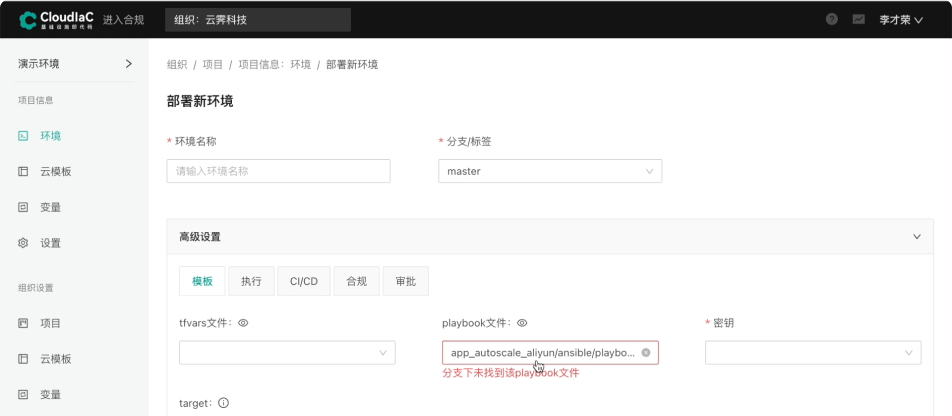
Task: Click the 进入合规 link
Action: coord(125,20)
